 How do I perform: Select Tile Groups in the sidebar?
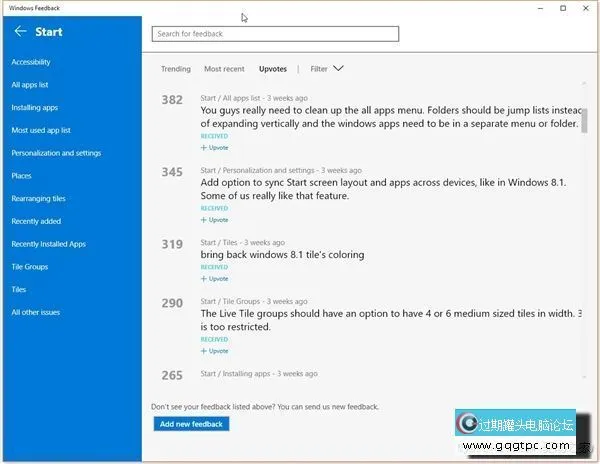(30, 267)
